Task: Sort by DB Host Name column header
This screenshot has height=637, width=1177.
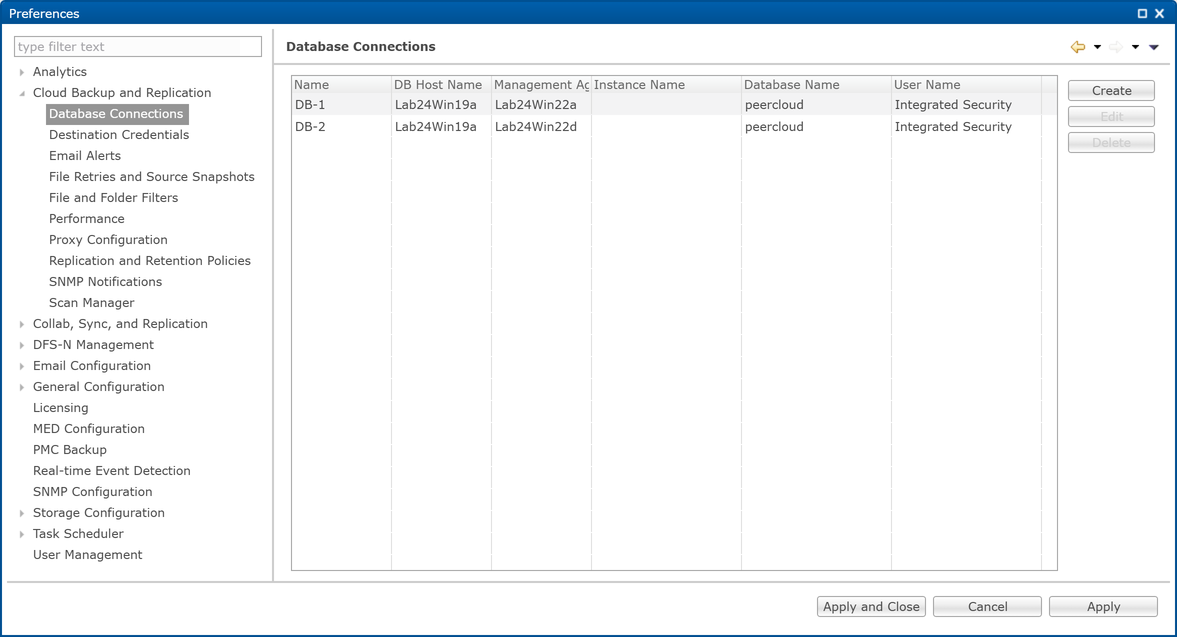Action: tap(441, 85)
